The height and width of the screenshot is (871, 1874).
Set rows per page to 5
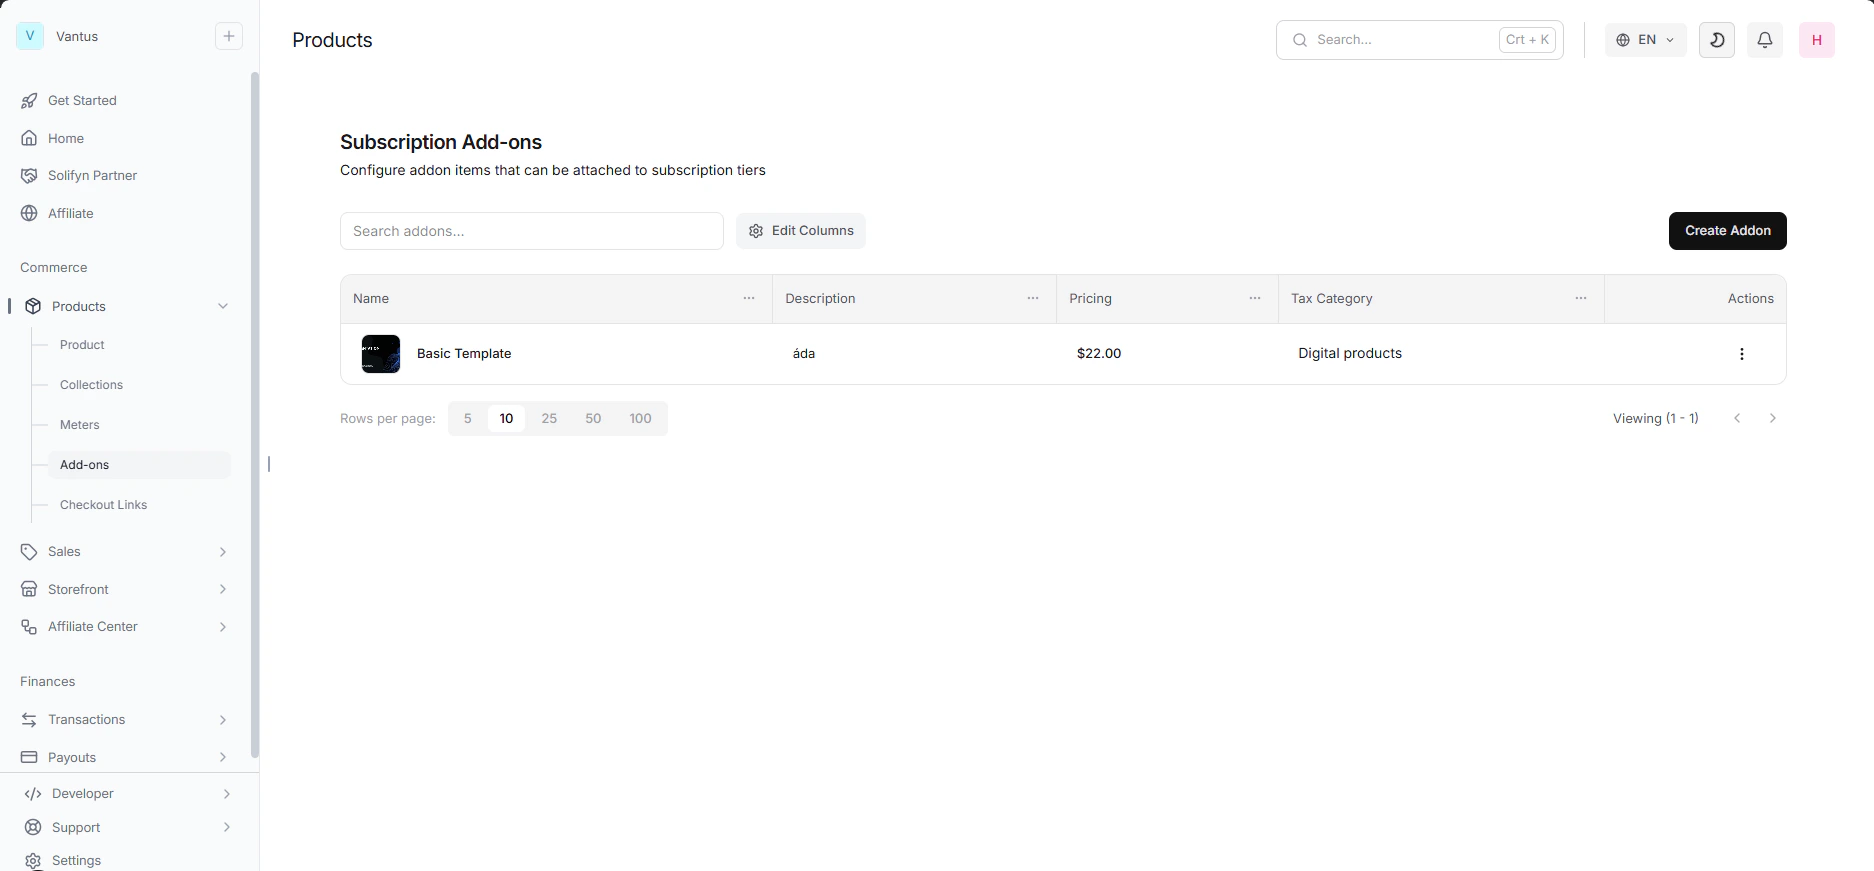(x=467, y=419)
